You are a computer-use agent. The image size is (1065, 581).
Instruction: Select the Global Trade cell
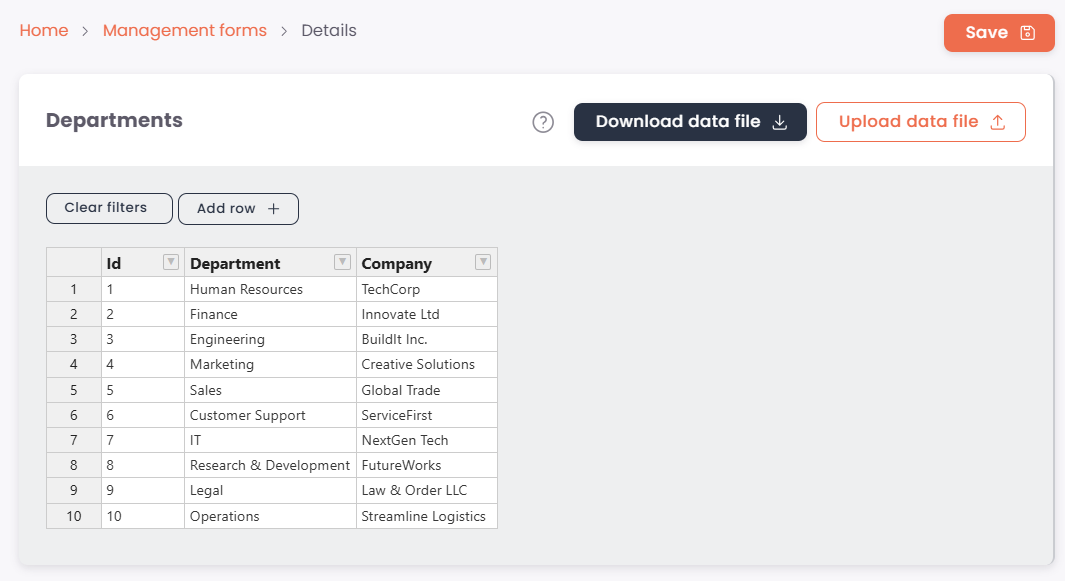pyautogui.click(x=427, y=390)
